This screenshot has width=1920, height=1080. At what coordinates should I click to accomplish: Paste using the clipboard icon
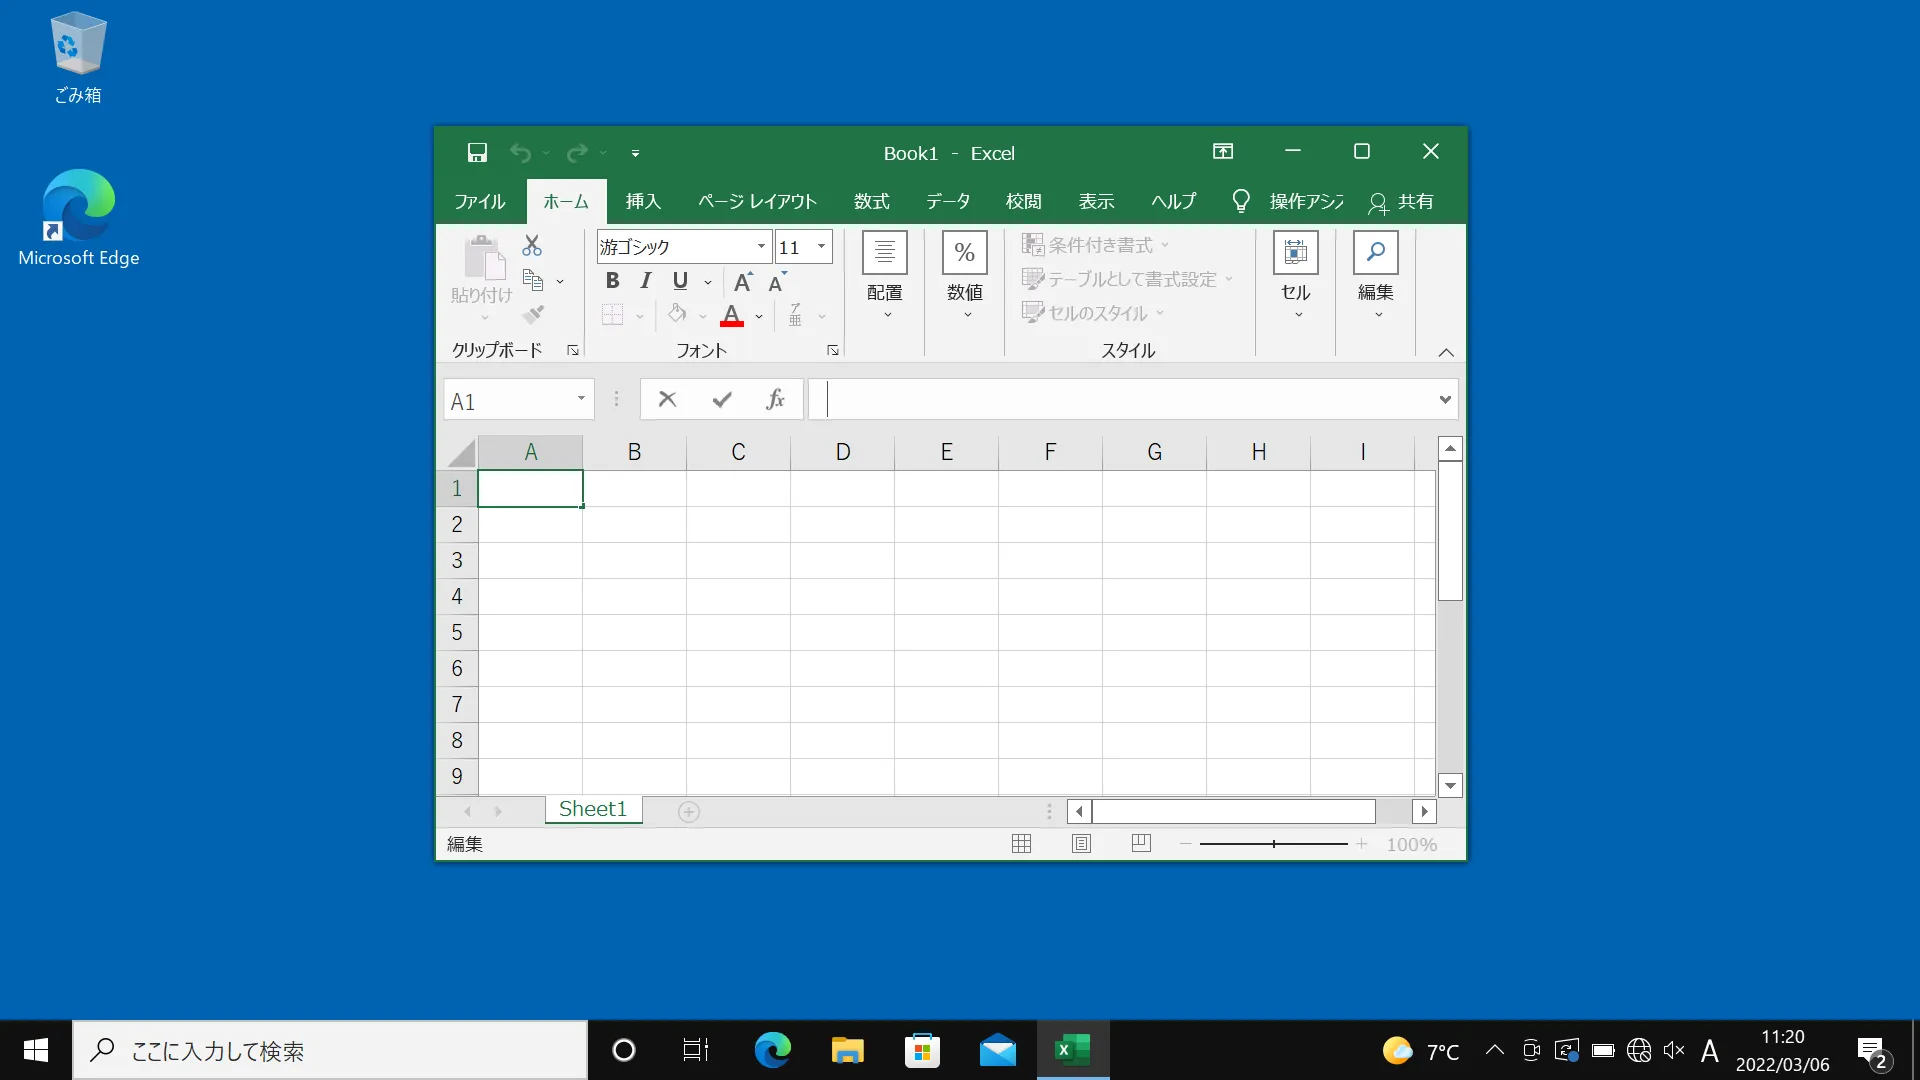pos(483,260)
